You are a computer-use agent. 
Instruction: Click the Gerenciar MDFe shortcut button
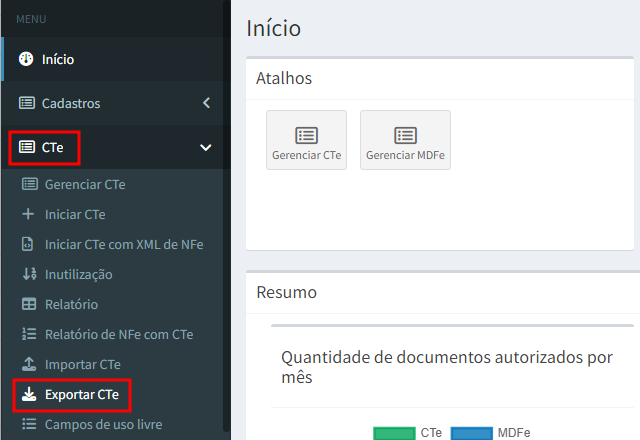click(x=405, y=140)
